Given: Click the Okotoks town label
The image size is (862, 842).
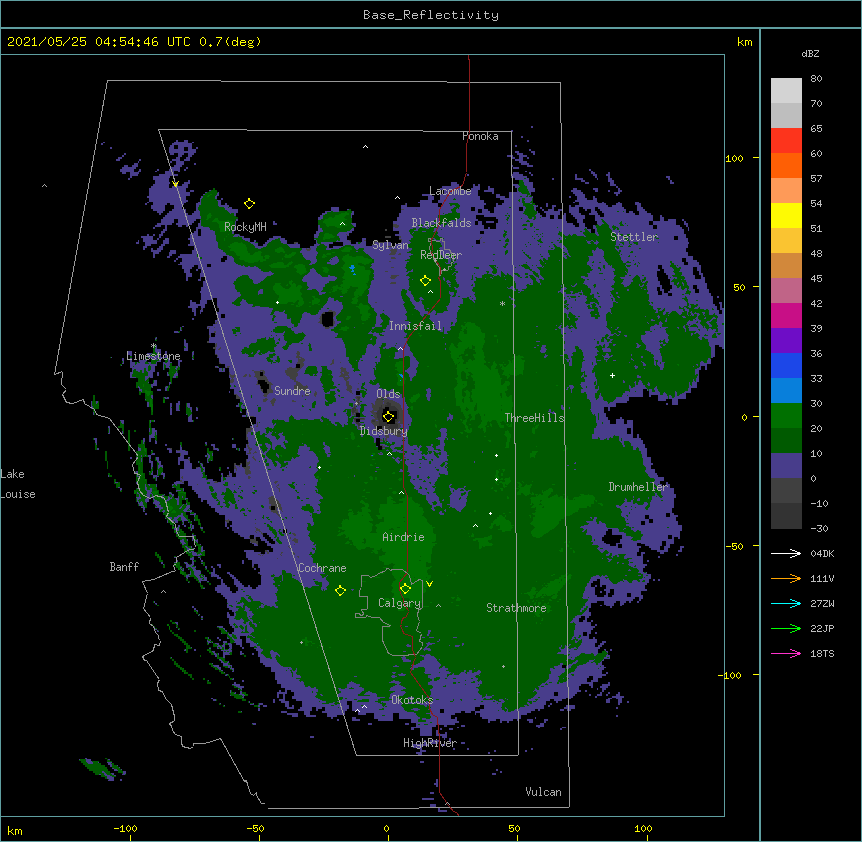Looking at the screenshot, I should 412,700.
